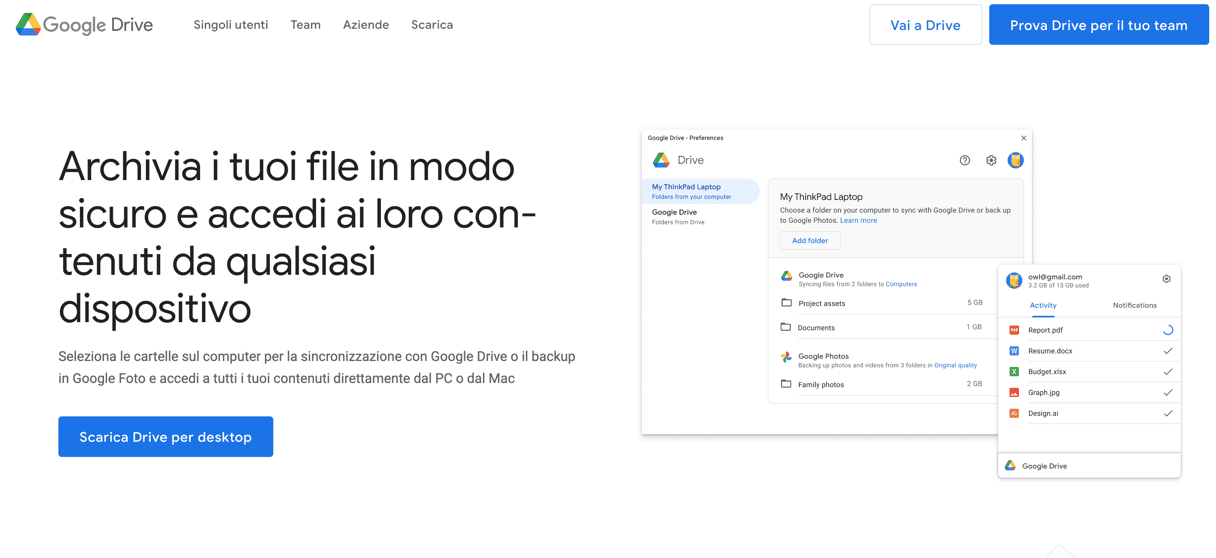Select the Resume.docx file name

[1050, 351]
